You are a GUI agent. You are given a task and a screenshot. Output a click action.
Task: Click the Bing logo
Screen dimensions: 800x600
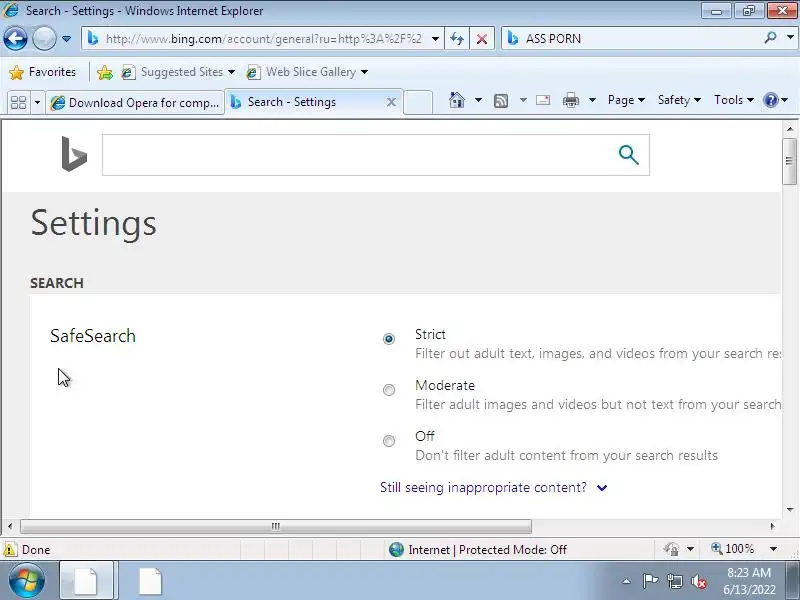(x=74, y=154)
